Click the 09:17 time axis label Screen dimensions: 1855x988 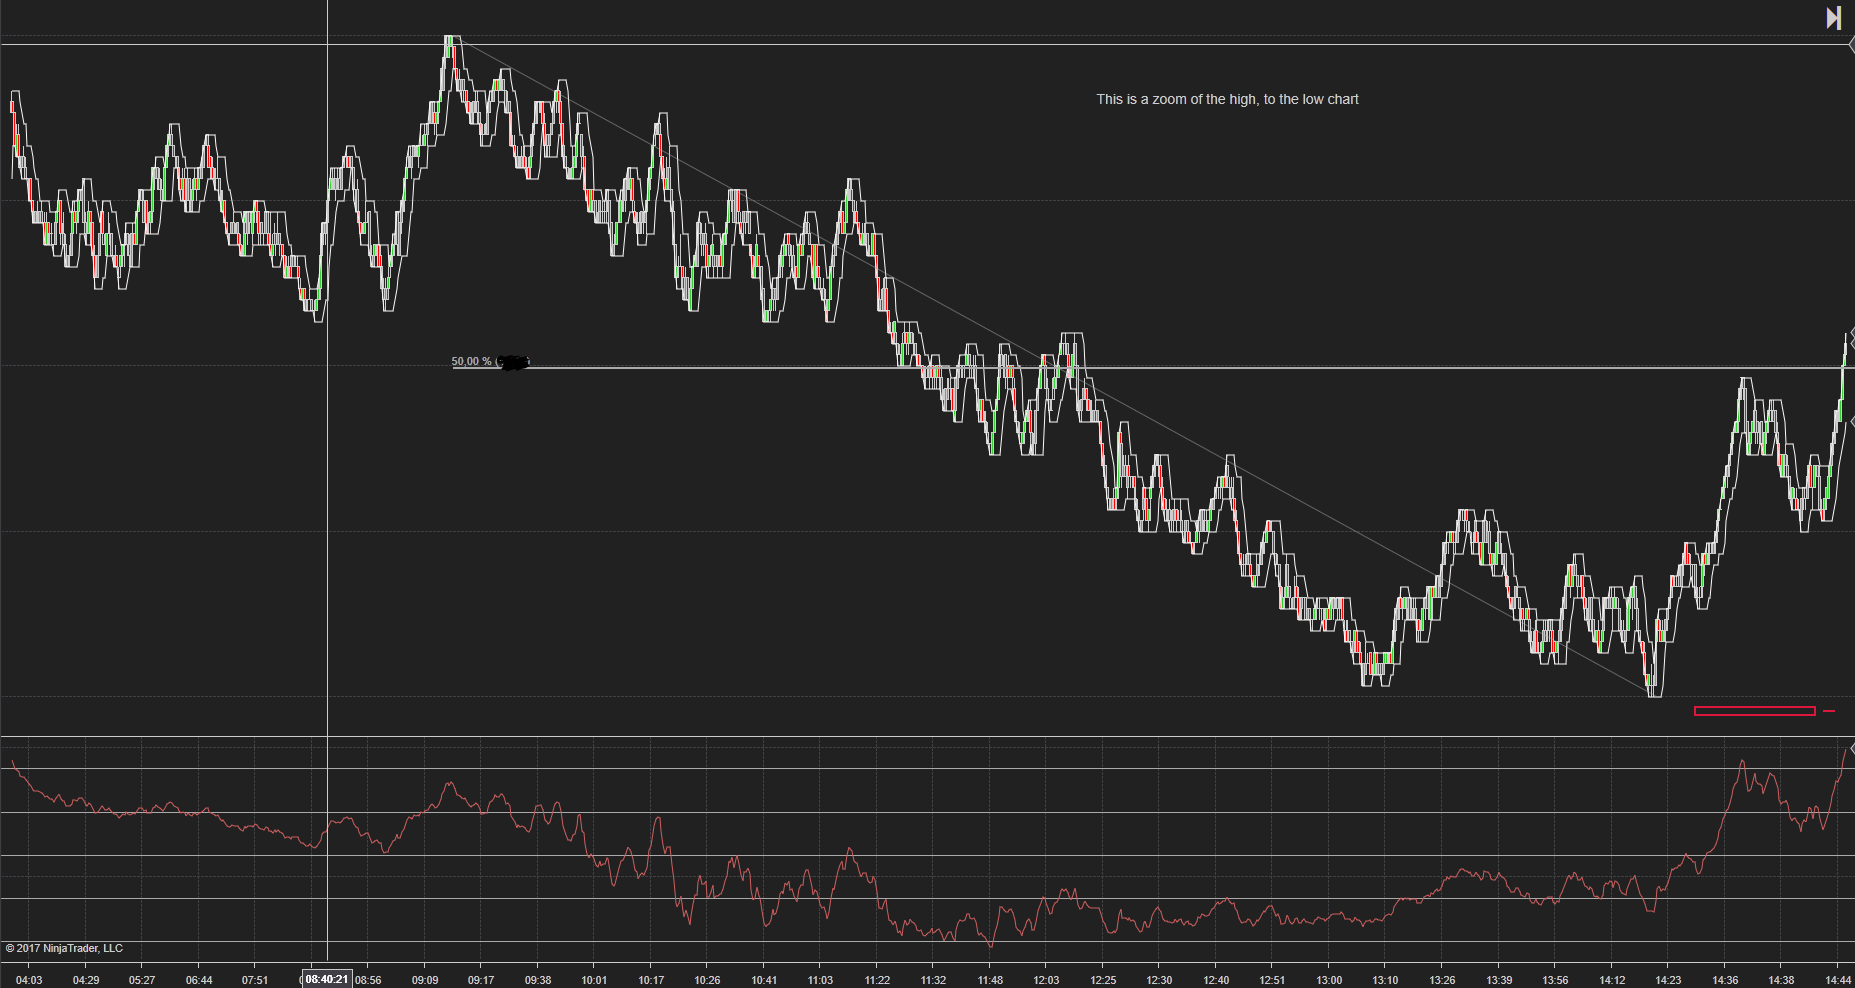[x=481, y=980]
